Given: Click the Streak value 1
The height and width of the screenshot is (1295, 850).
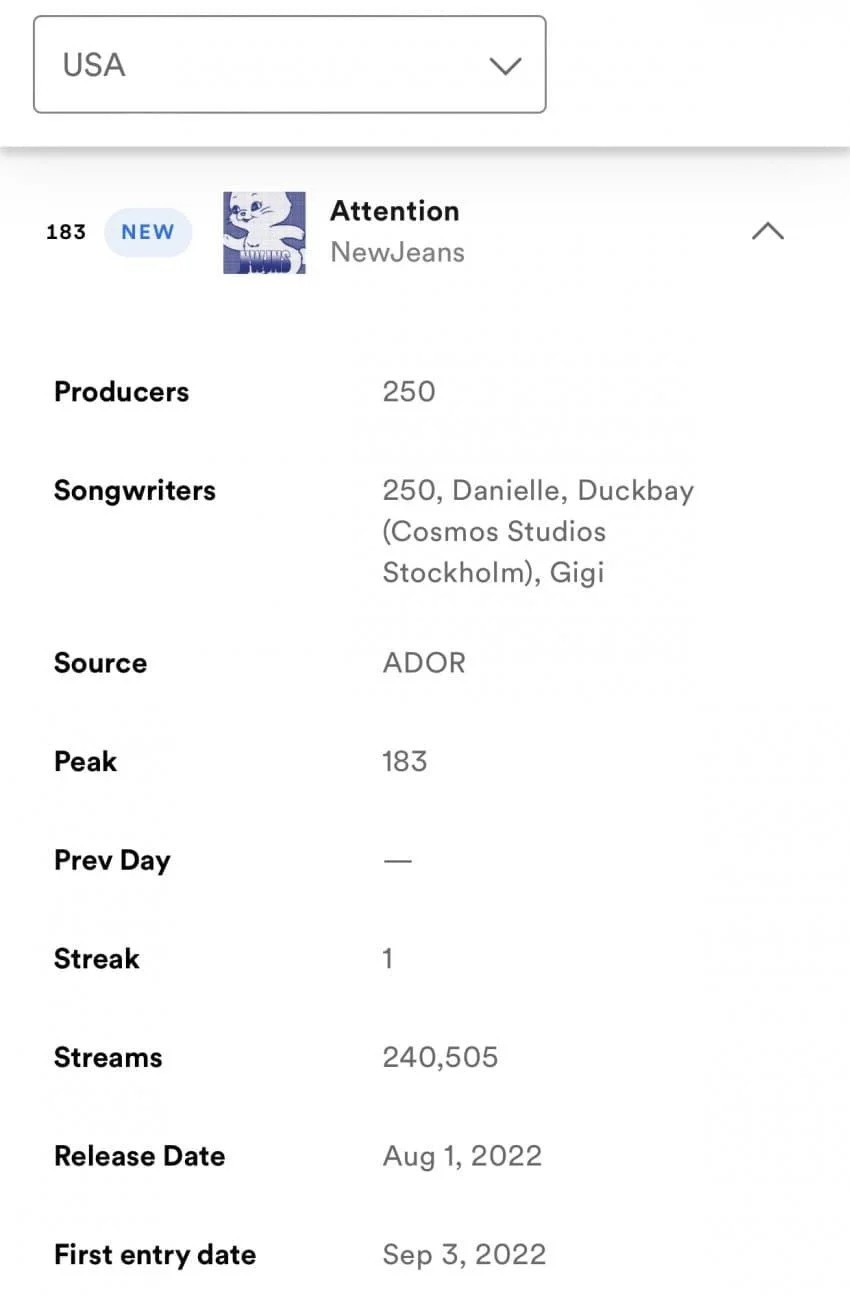Looking at the screenshot, I should point(387,959).
